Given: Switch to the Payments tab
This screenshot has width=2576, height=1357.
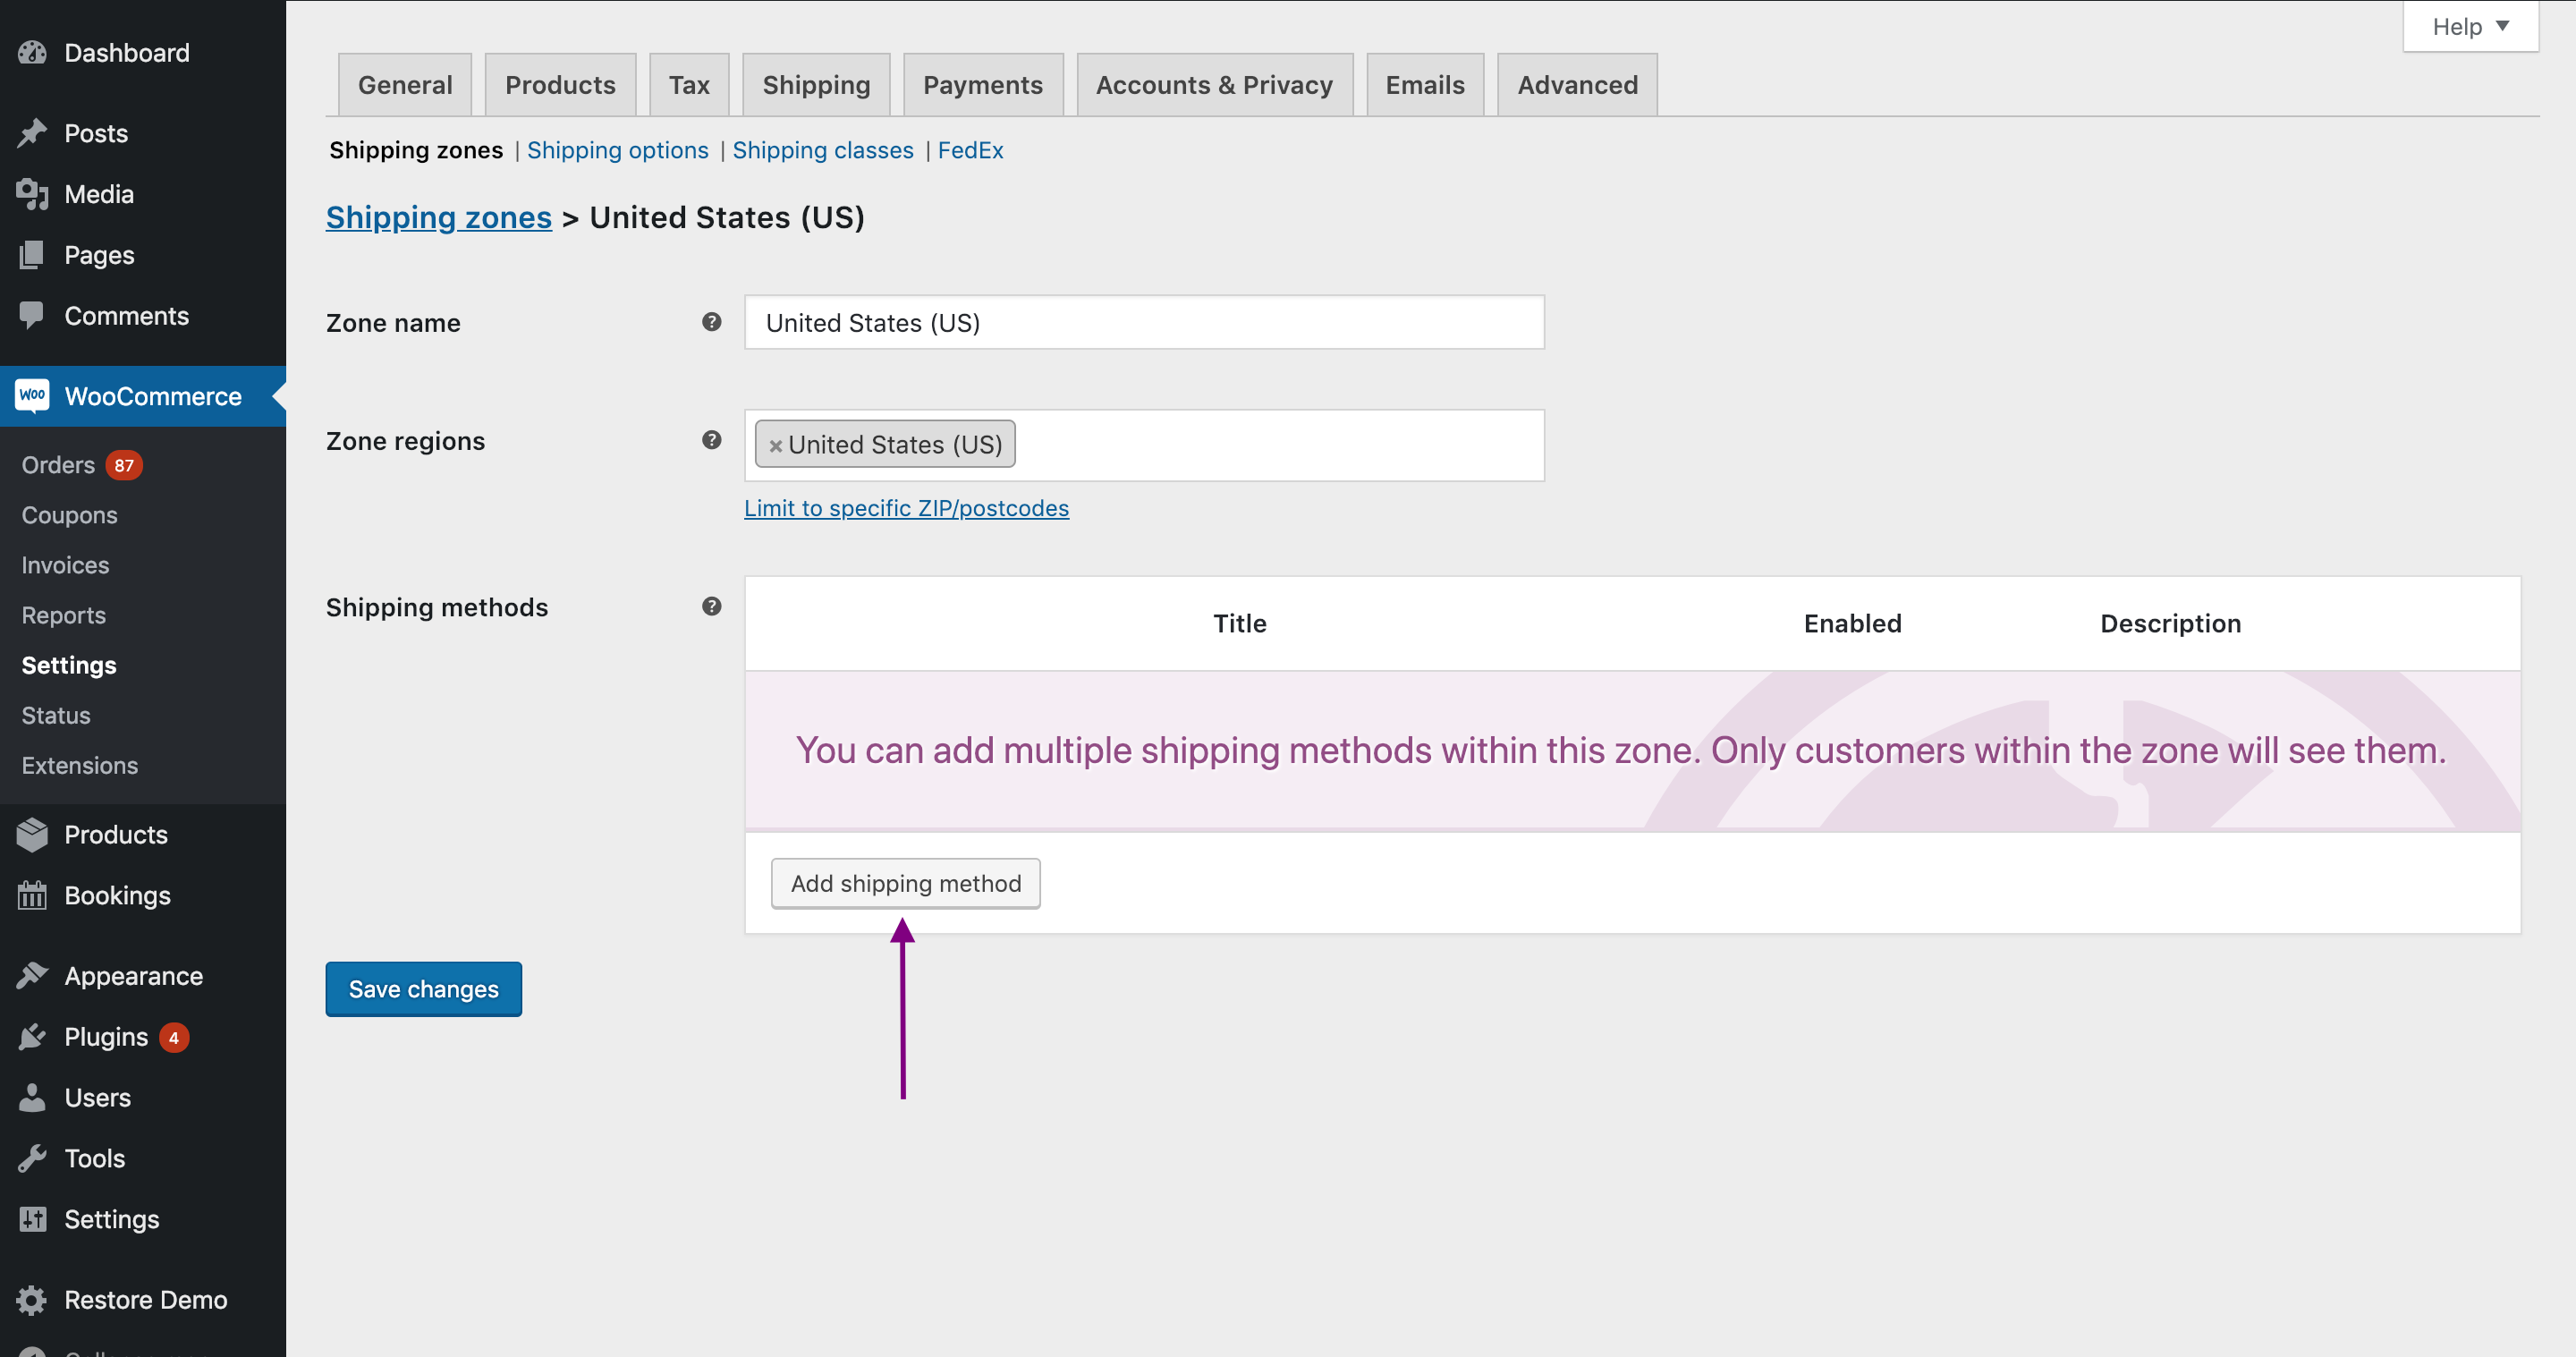Looking at the screenshot, I should tap(983, 81).
